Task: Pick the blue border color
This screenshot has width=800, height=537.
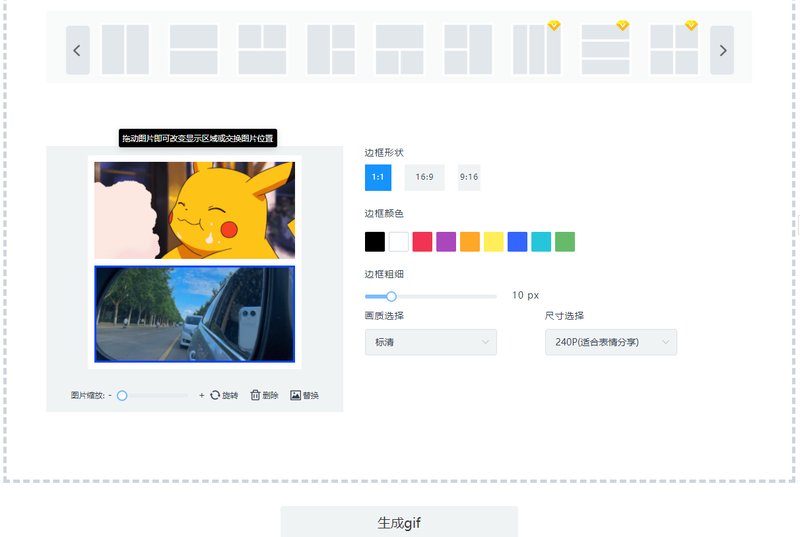Action: click(x=517, y=242)
